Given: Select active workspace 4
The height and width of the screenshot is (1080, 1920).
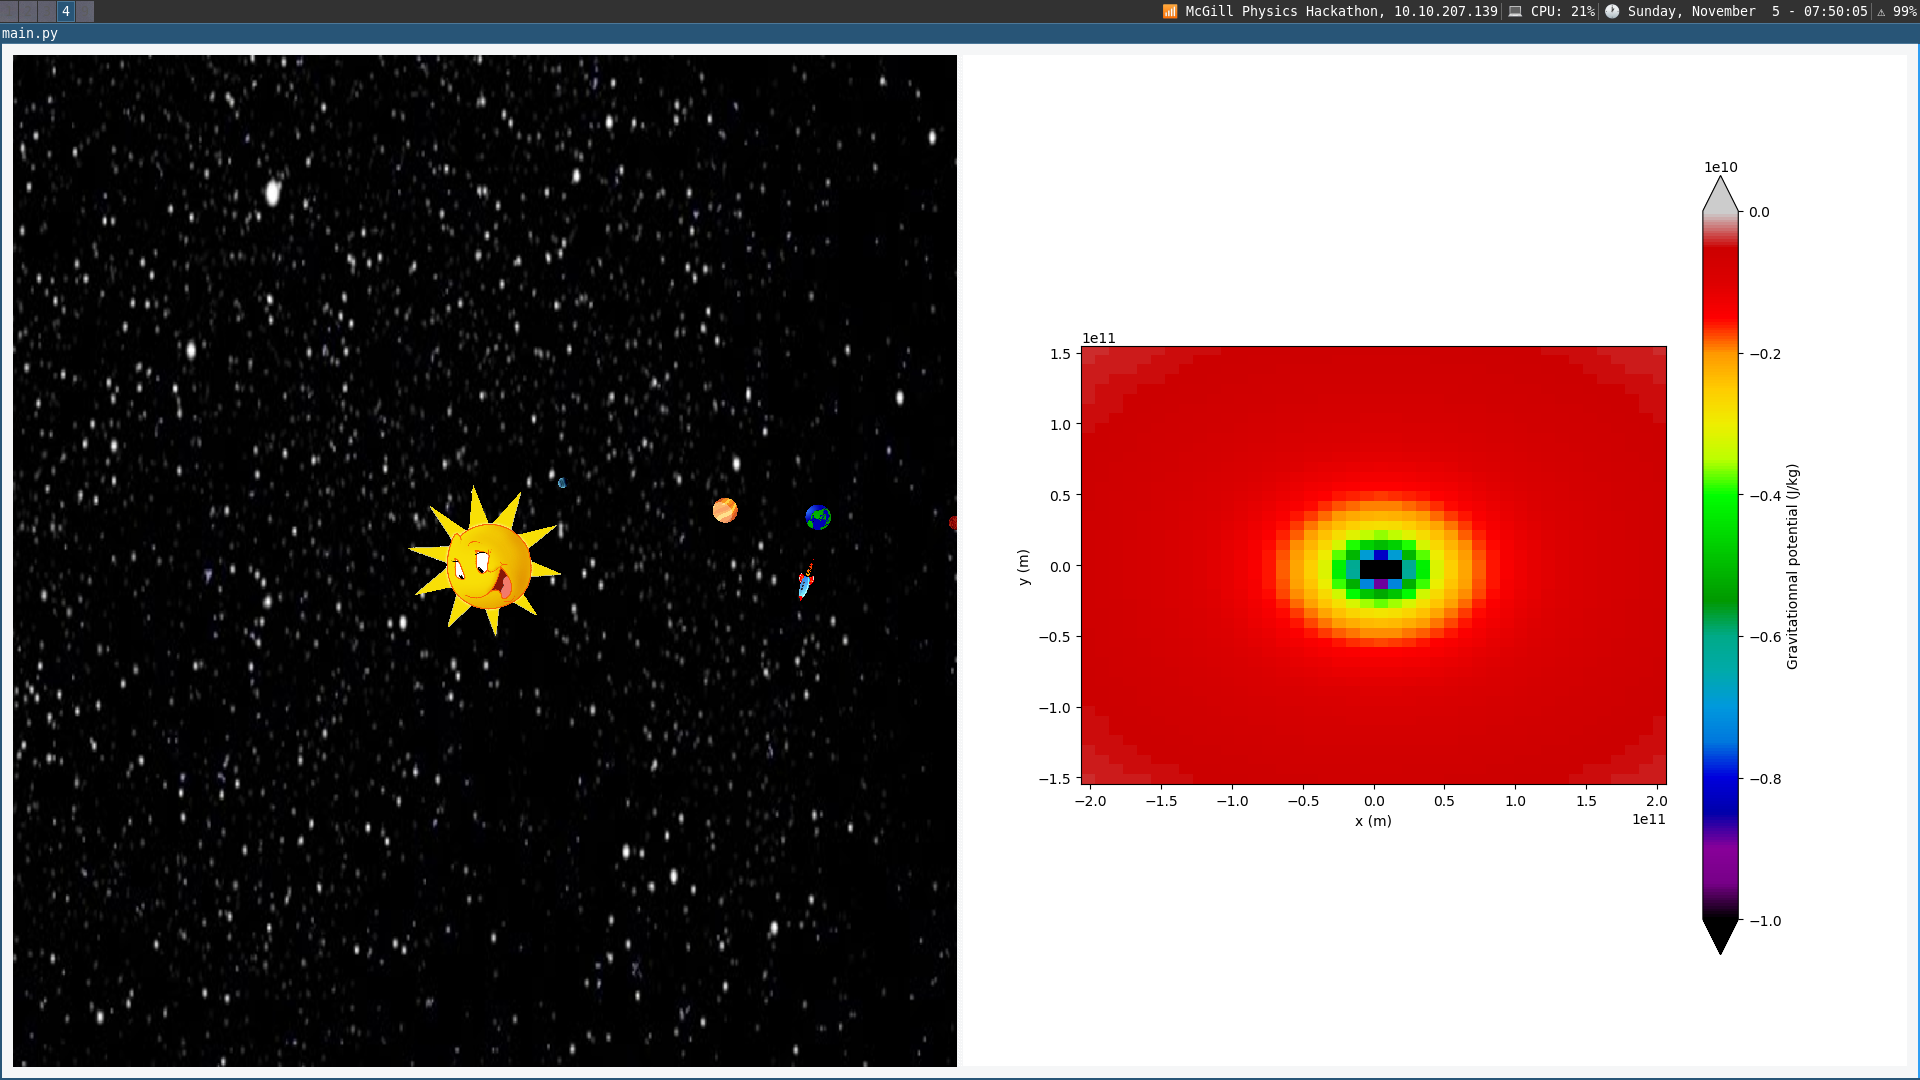Looking at the screenshot, I should 66,11.
